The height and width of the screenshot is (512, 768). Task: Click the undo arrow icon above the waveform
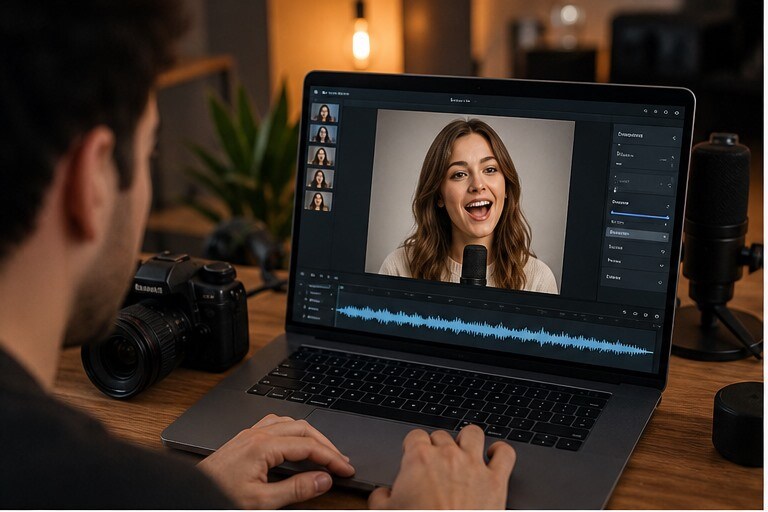coord(624,312)
